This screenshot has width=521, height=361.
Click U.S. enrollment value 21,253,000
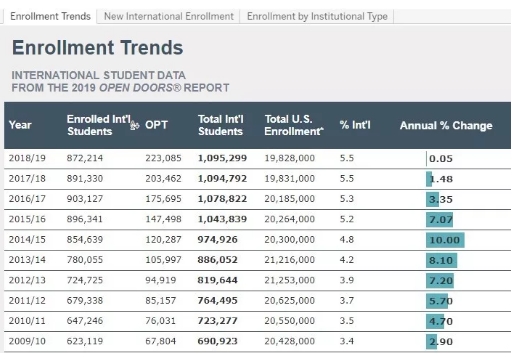point(289,280)
